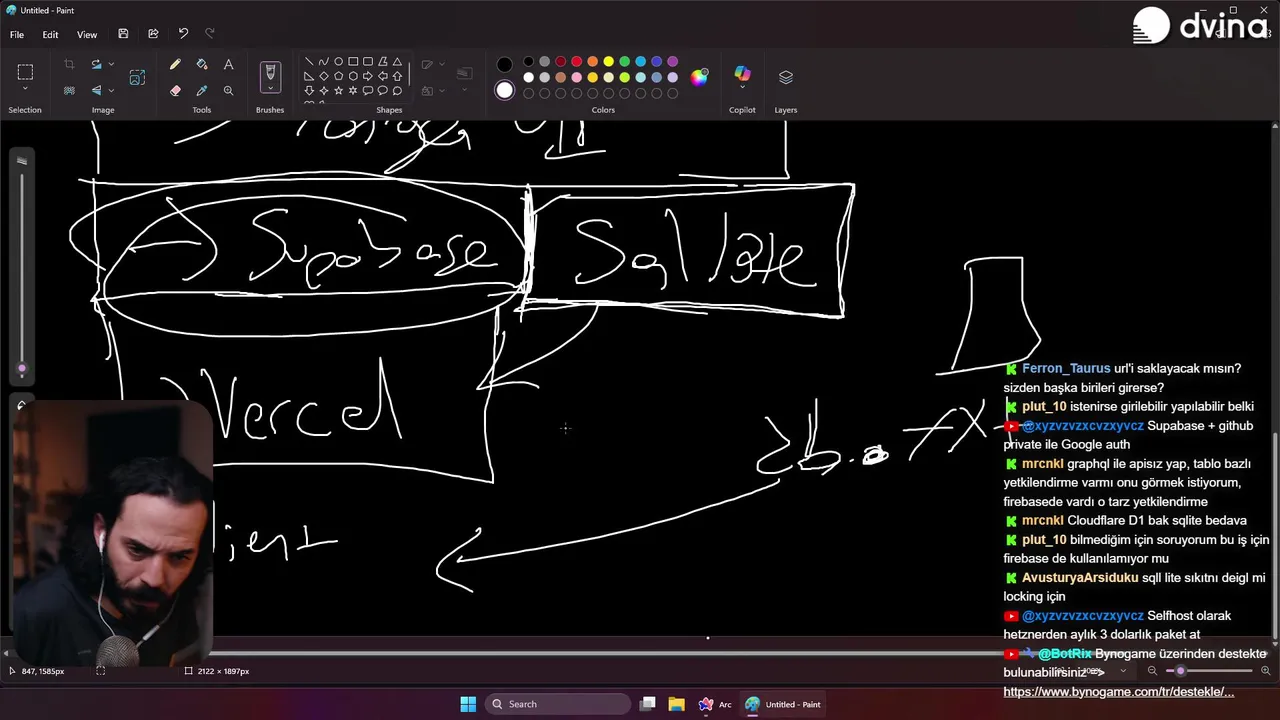Click the Rotate image icon

(96, 64)
